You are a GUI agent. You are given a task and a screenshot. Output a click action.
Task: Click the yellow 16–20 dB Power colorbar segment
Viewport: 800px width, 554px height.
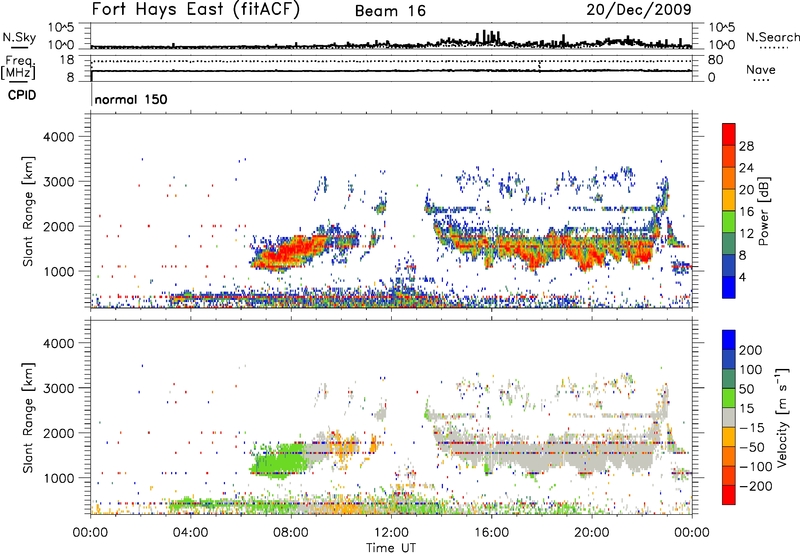(729, 200)
